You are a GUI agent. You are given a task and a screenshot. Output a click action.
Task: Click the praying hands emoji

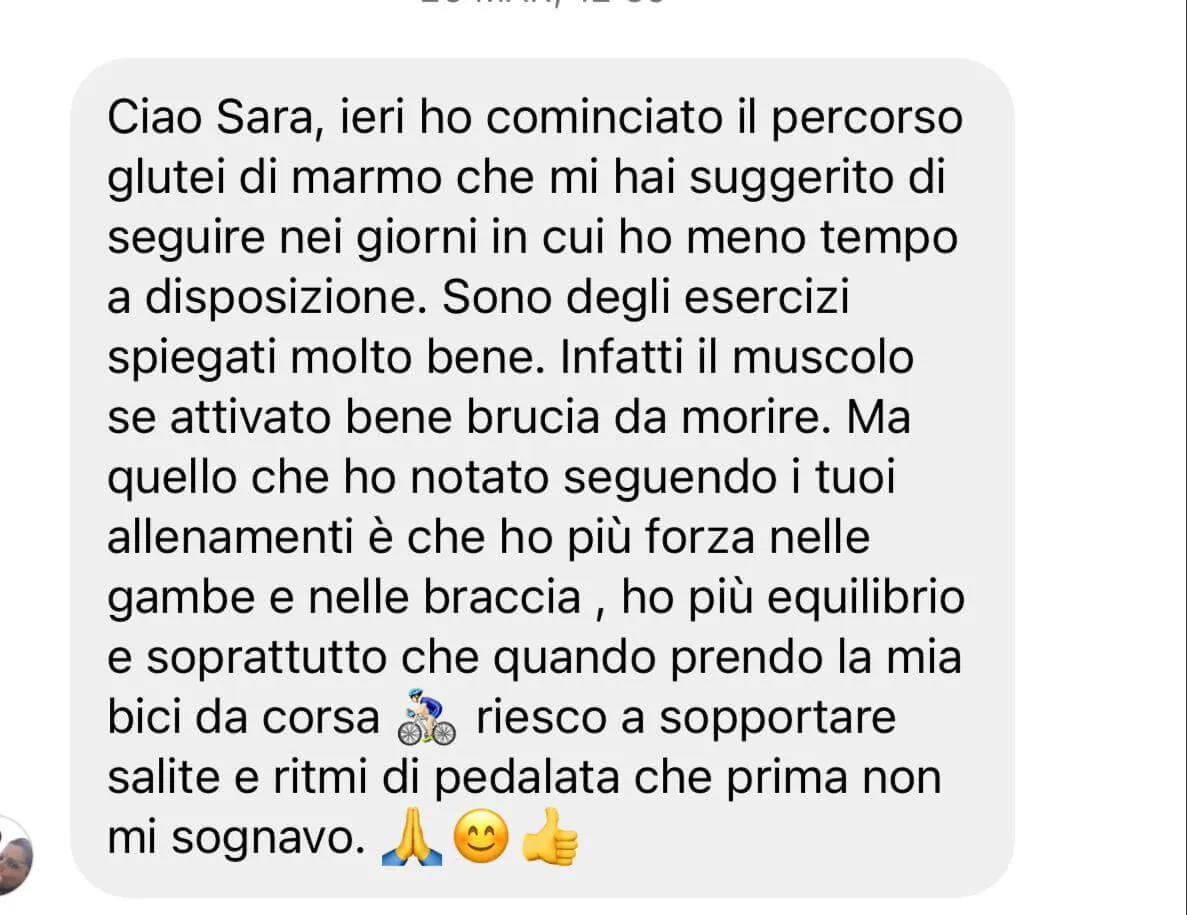(413, 837)
